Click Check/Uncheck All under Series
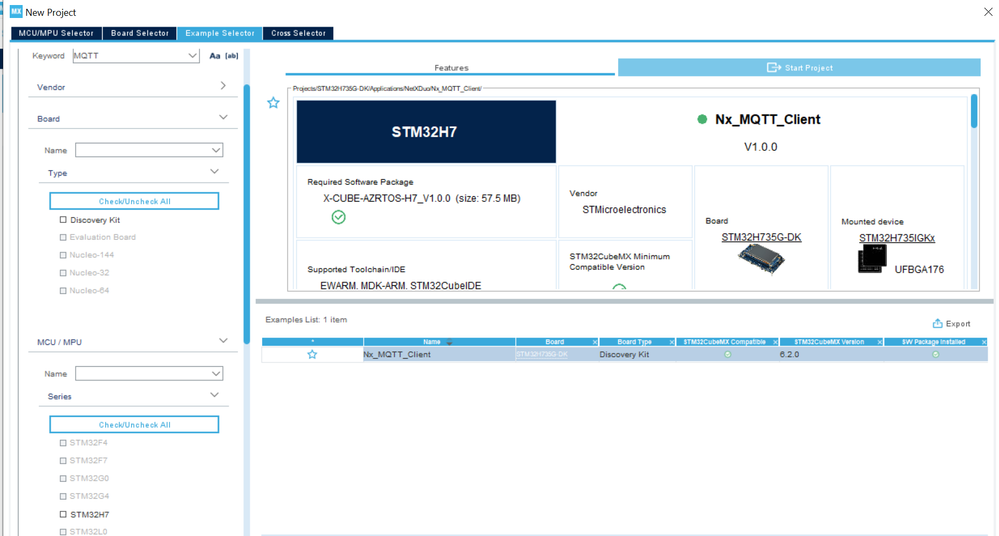999x536 pixels. click(x=134, y=424)
